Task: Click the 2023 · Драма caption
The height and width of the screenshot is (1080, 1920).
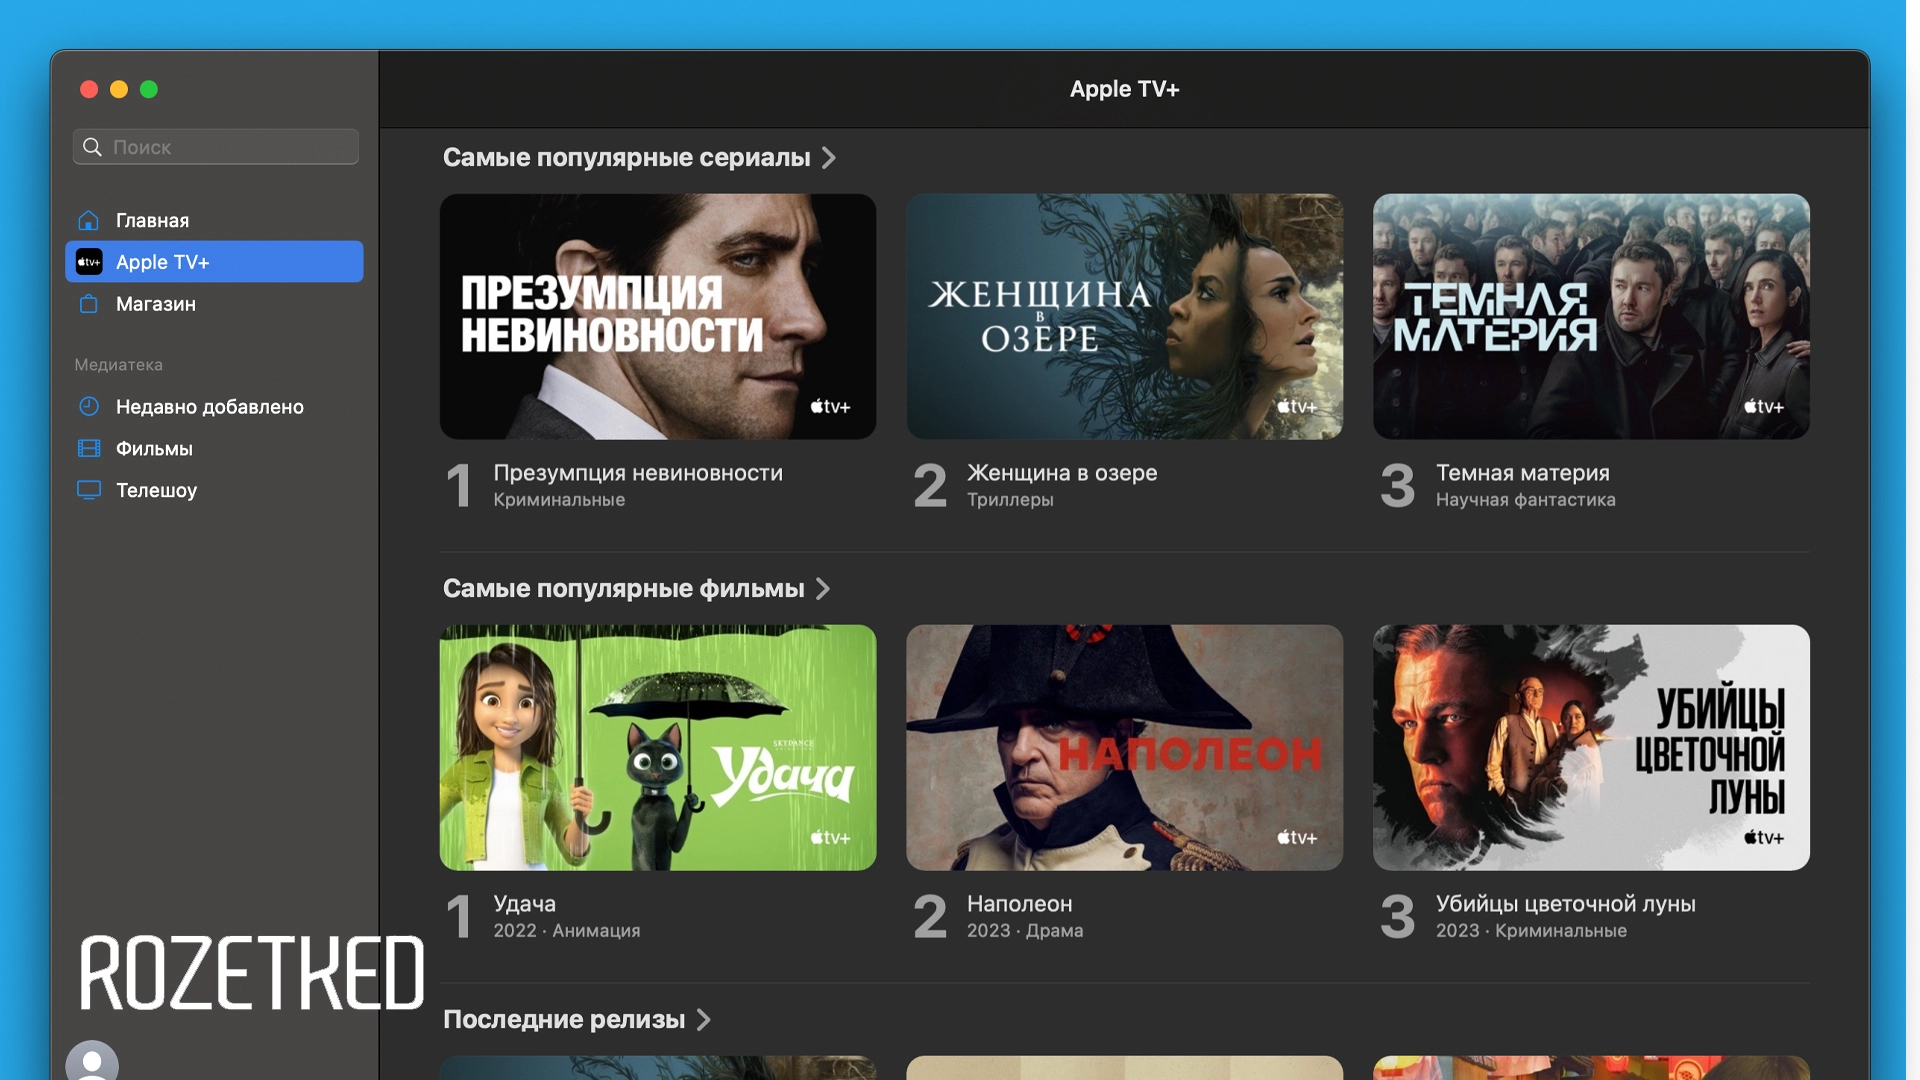Action: [1025, 931]
